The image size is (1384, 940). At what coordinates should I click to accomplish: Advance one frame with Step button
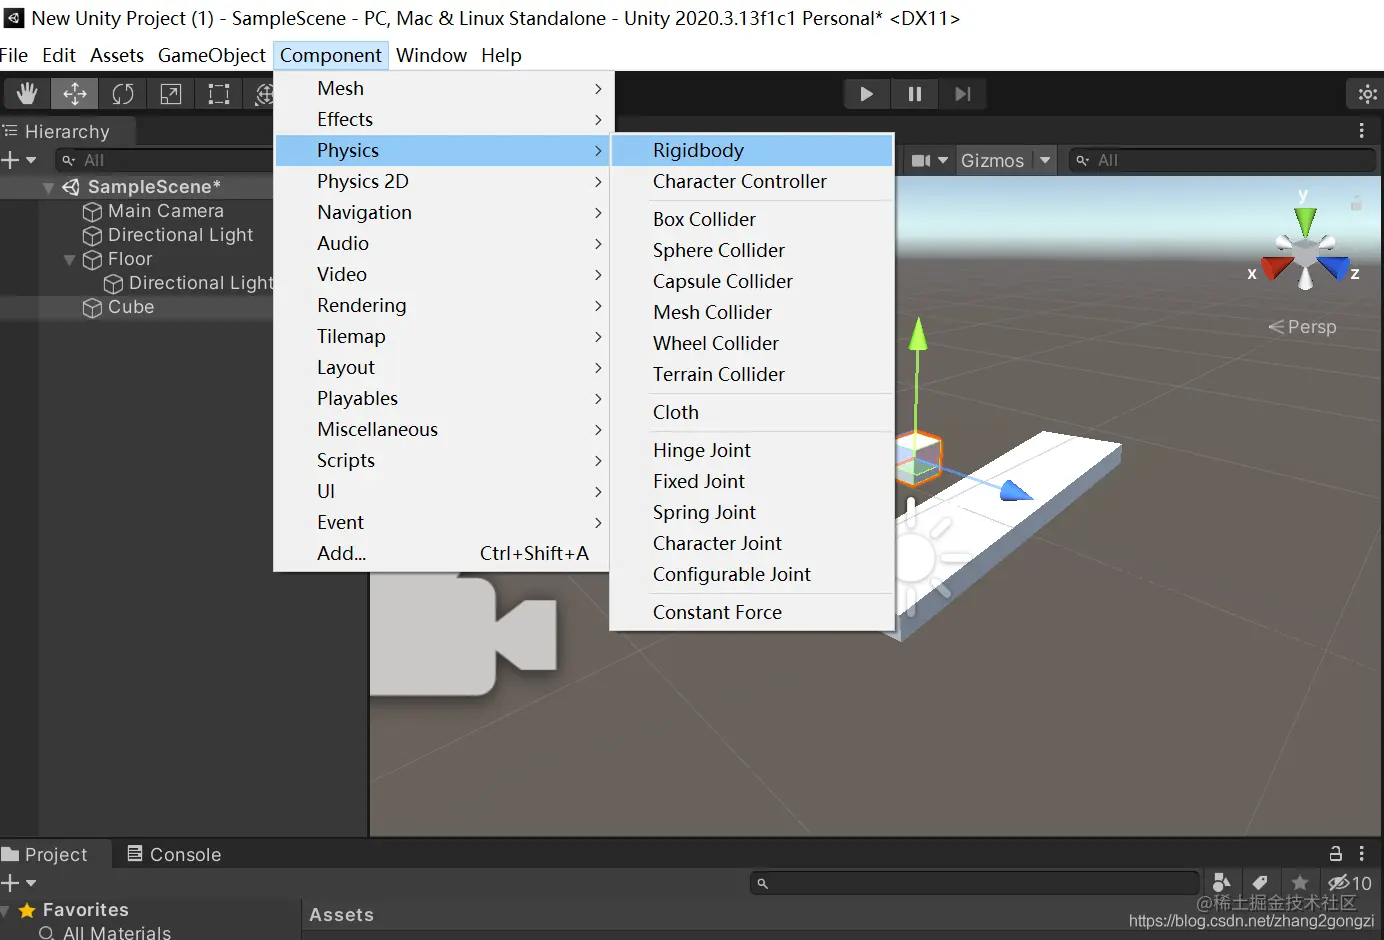tap(962, 94)
